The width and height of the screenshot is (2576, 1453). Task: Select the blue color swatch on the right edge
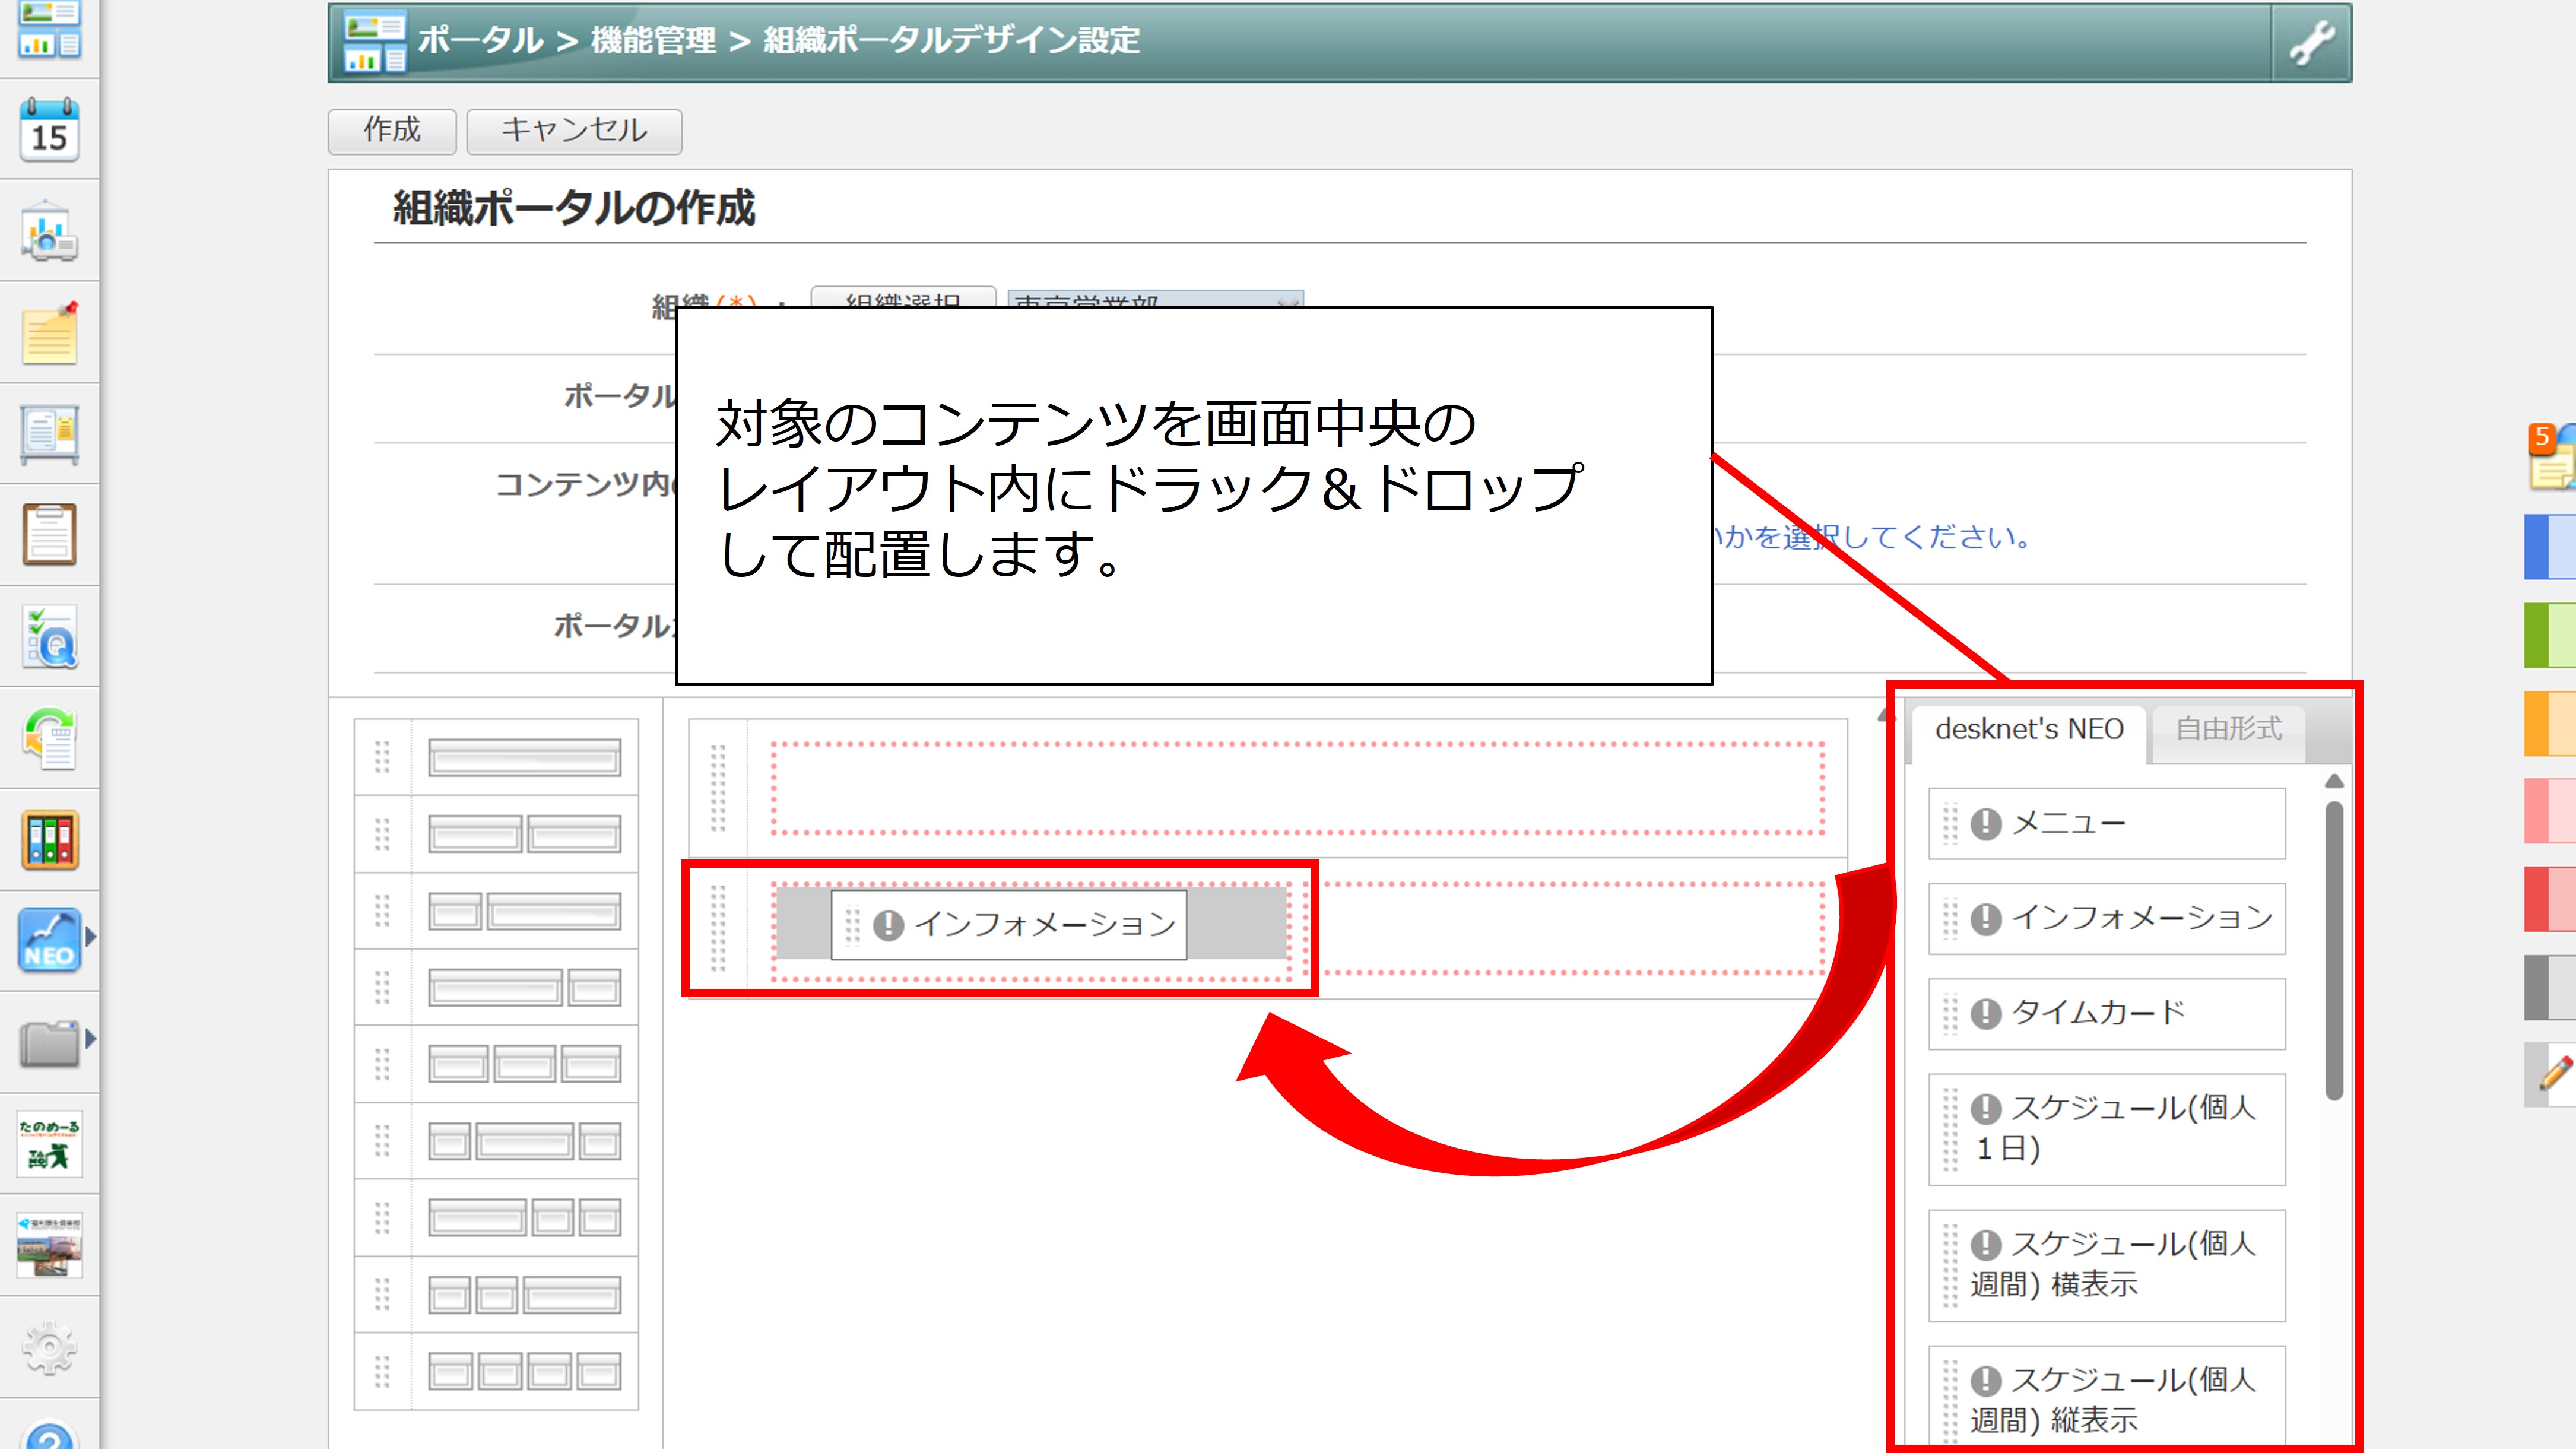pyautogui.click(x=2549, y=547)
